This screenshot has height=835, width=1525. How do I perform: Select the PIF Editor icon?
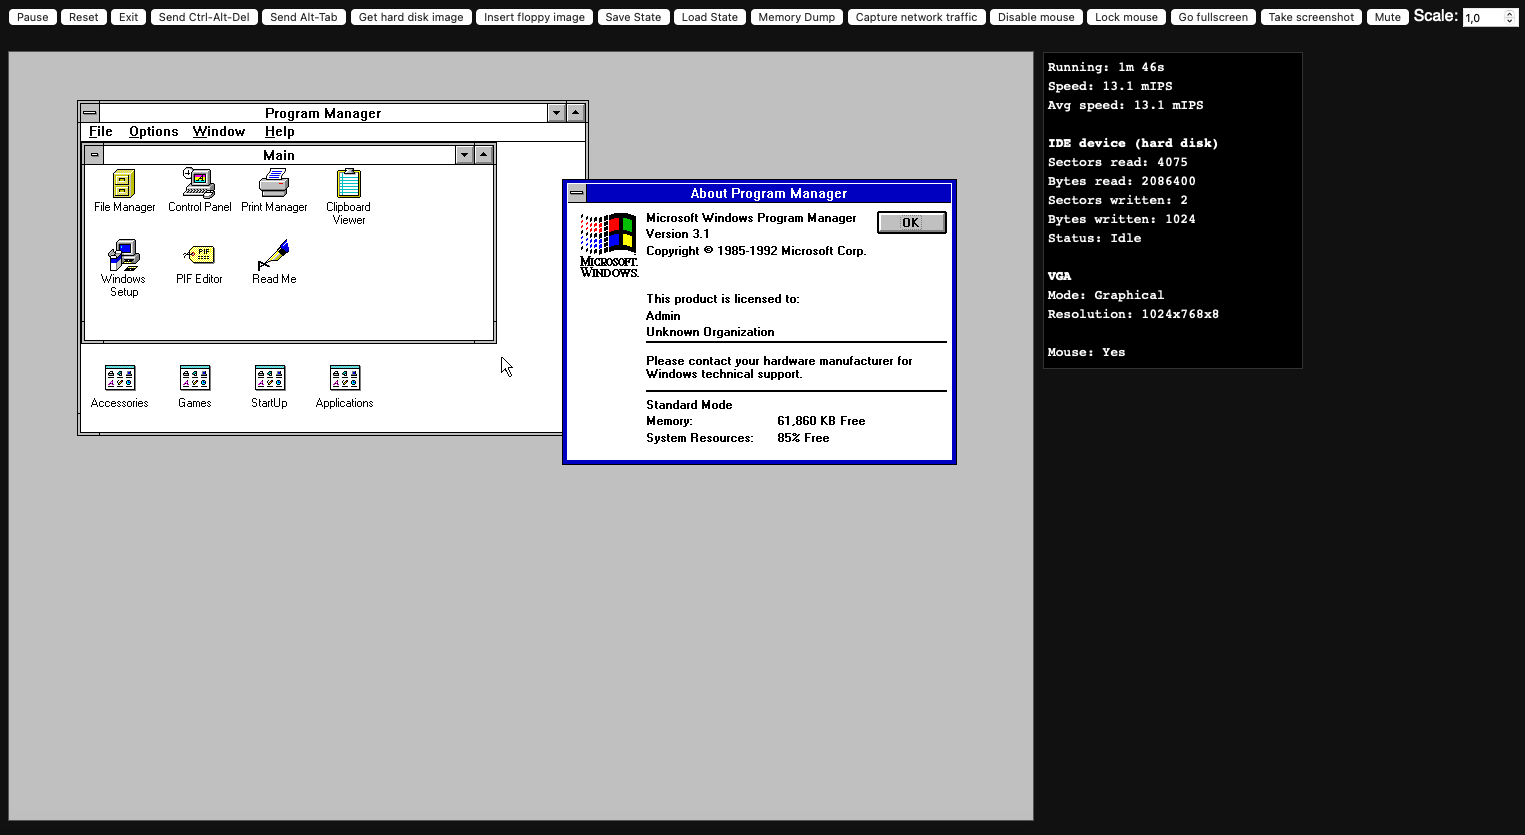coord(199,256)
